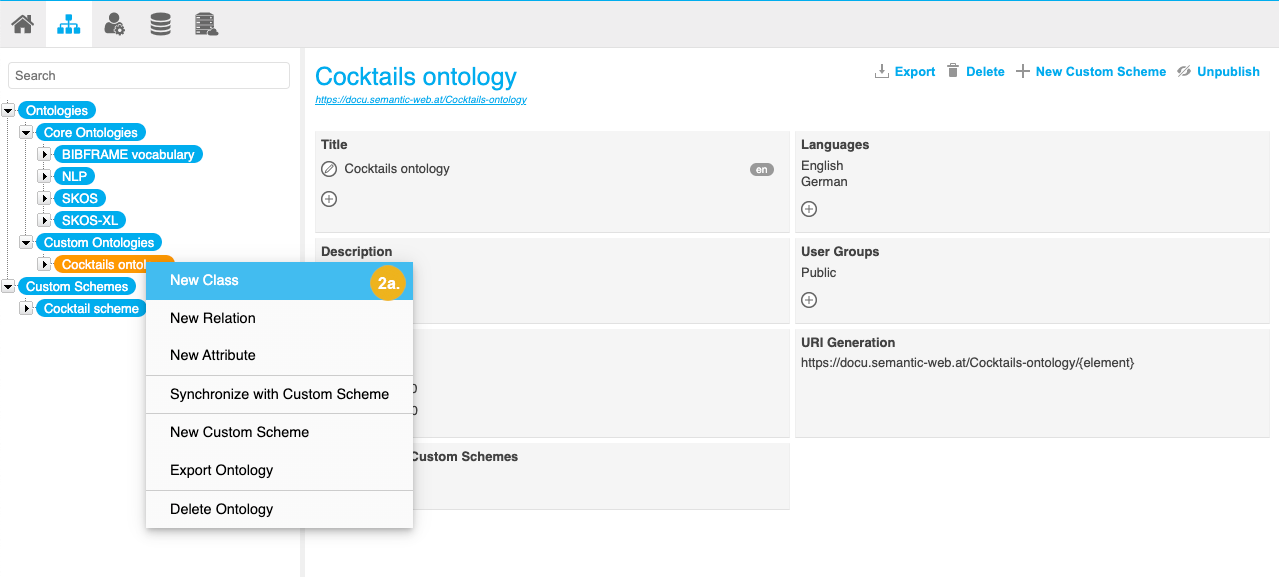
Task: Open the server user management icon
Action: tap(206, 24)
